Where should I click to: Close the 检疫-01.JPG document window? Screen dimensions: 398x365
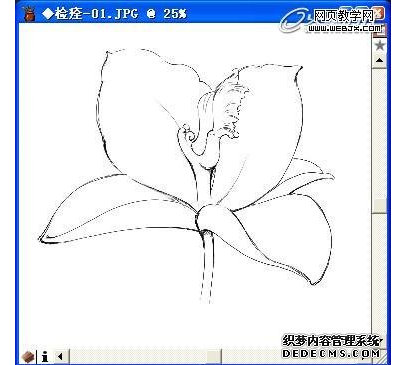[379, 14]
